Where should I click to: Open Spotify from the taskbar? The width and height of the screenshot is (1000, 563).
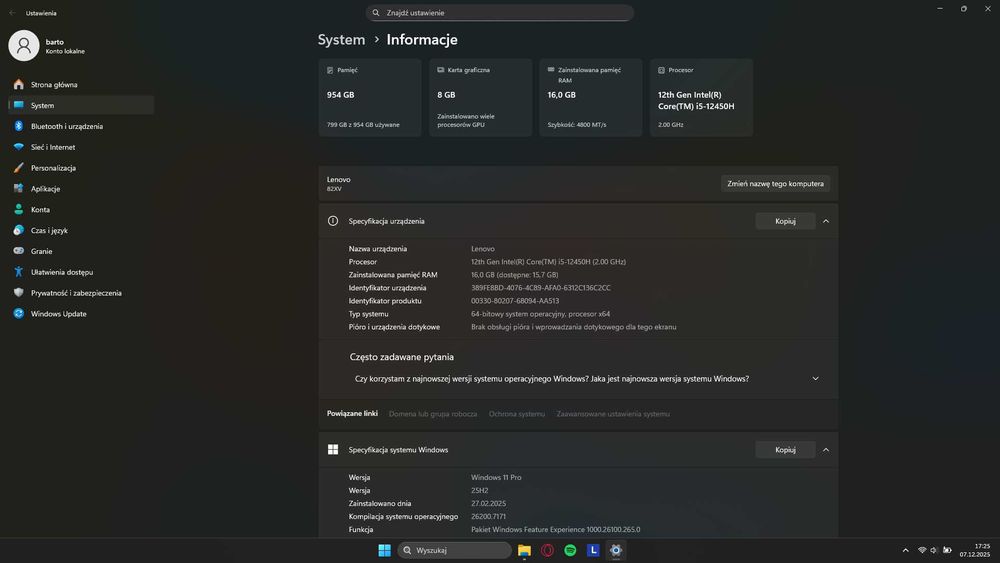pos(570,550)
